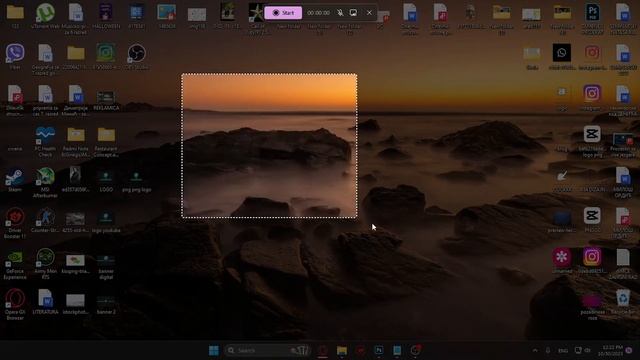Launch OBS Studio from the desktop
640x360 pixels.
(137, 56)
